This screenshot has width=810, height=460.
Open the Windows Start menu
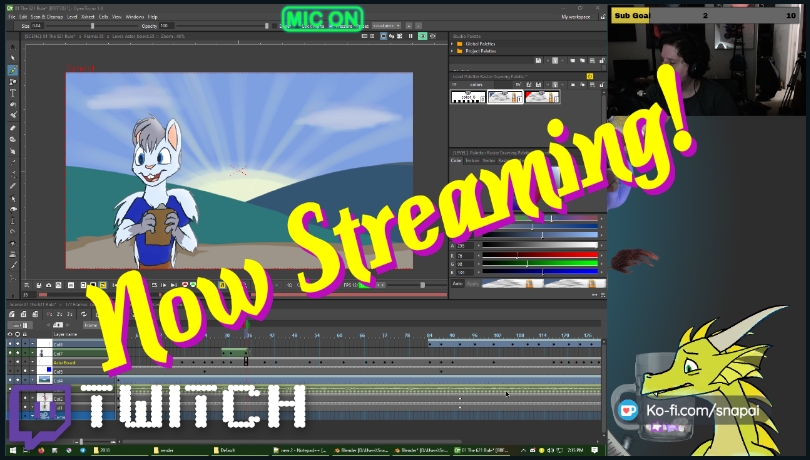click(x=12, y=450)
